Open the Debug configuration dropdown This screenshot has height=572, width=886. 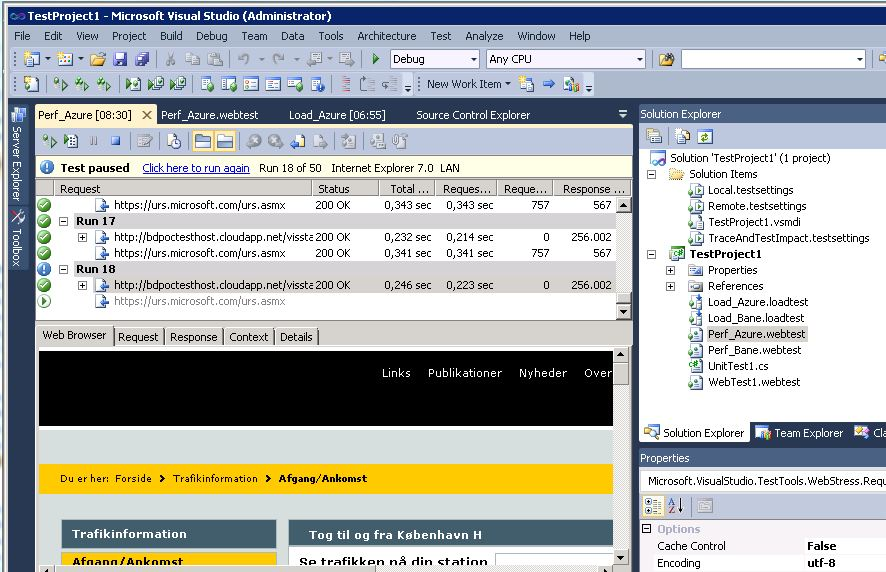(x=473, y=60)
